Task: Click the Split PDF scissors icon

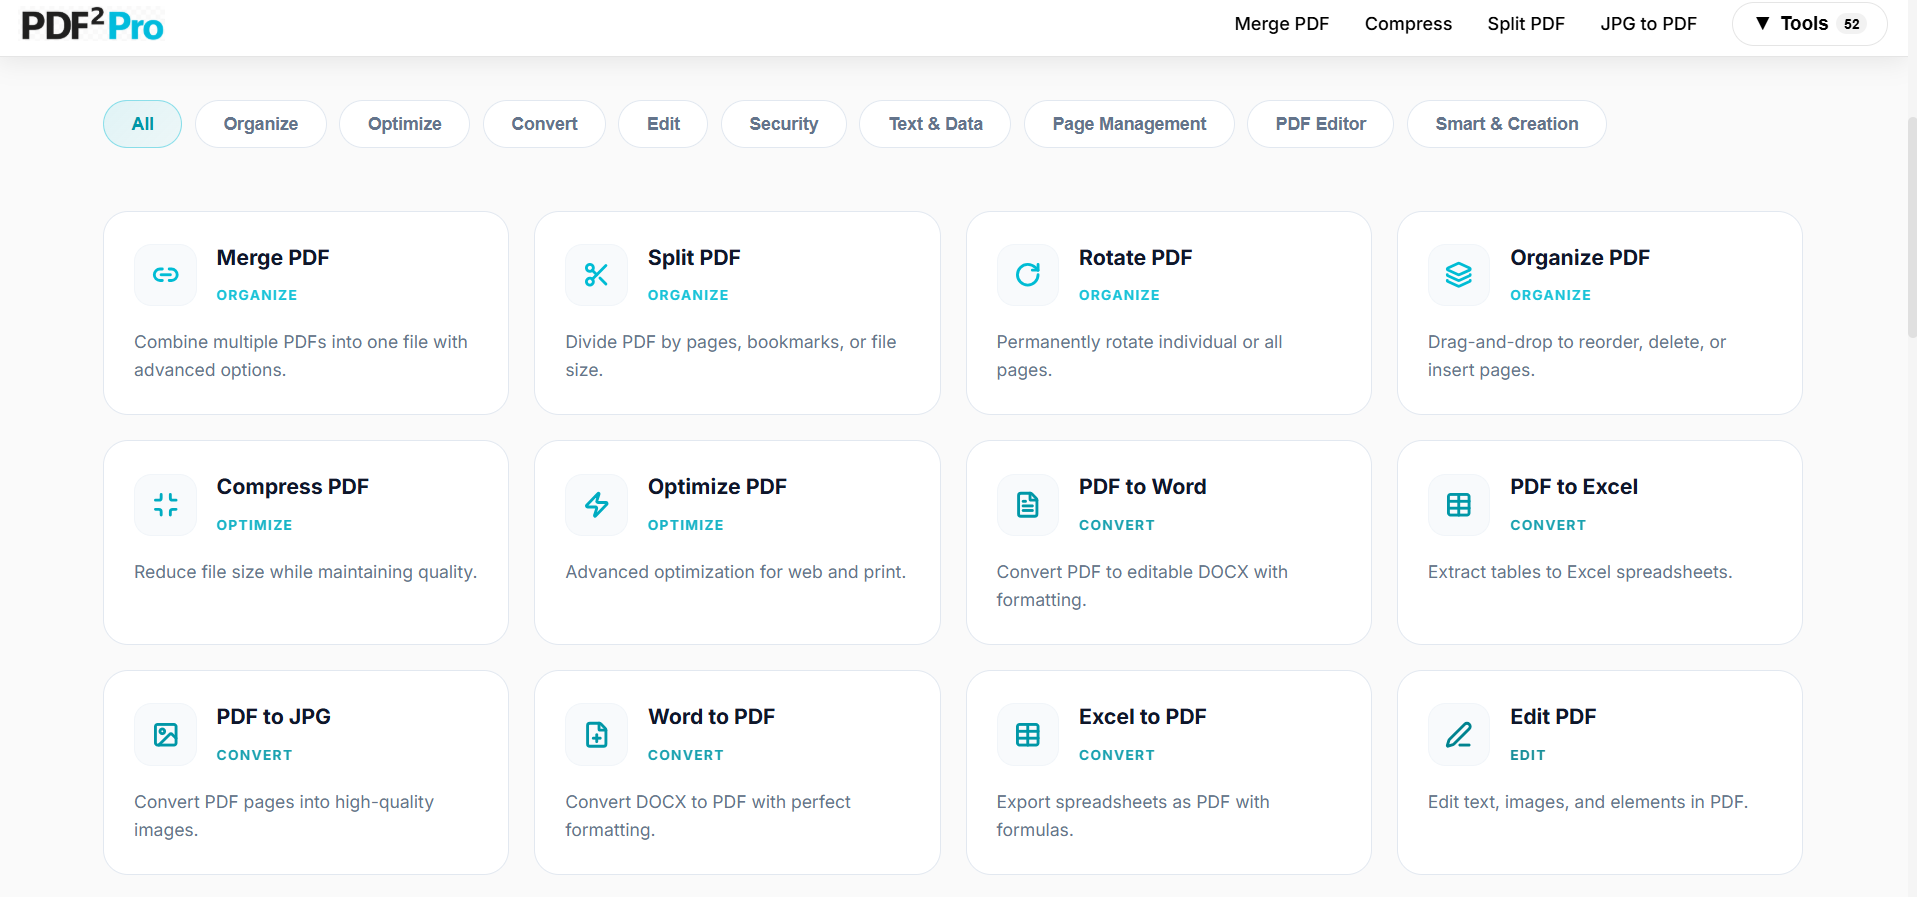Action: tap(596, 275)
